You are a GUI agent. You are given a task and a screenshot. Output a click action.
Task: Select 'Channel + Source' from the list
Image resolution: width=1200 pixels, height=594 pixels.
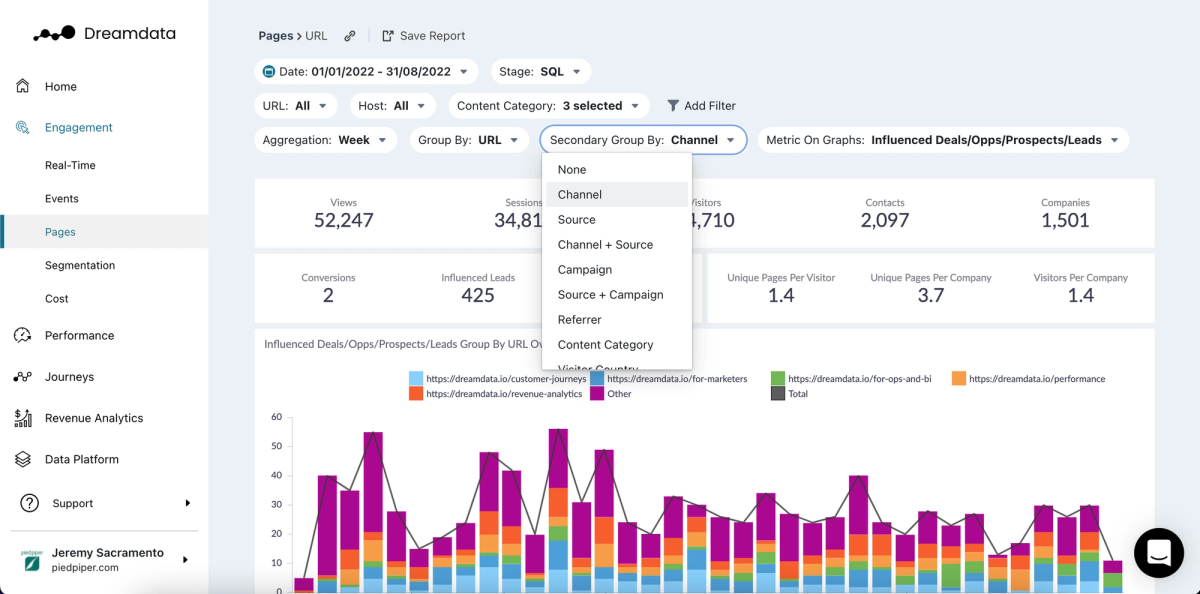[x=605, y=245]
